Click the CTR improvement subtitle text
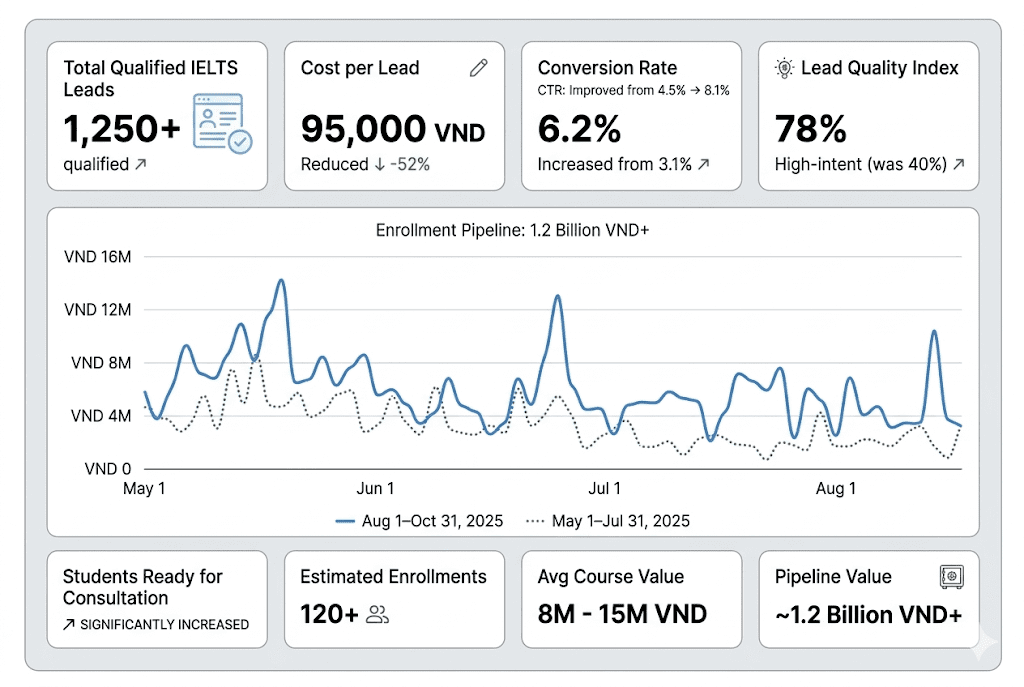 coord(633,90)
